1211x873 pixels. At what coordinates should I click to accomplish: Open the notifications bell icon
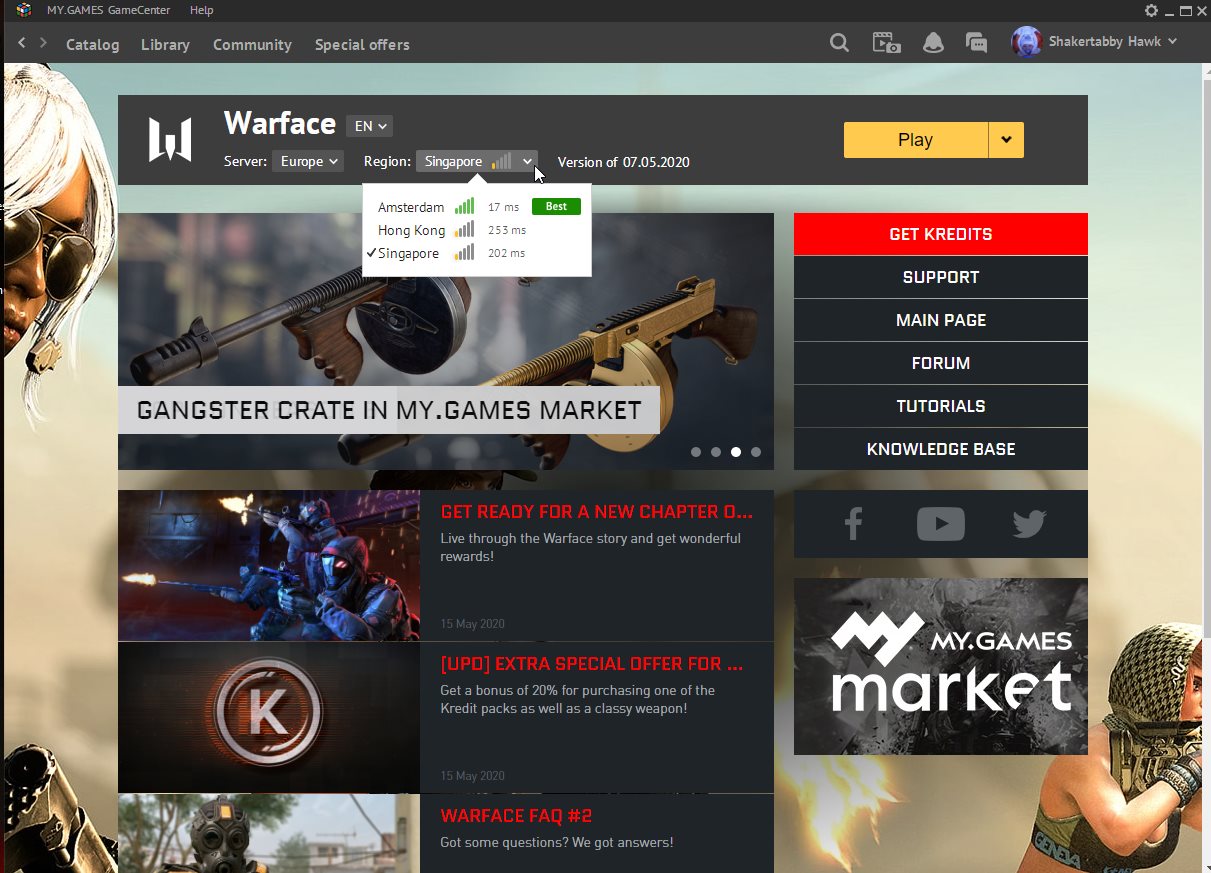coord(933,43)
